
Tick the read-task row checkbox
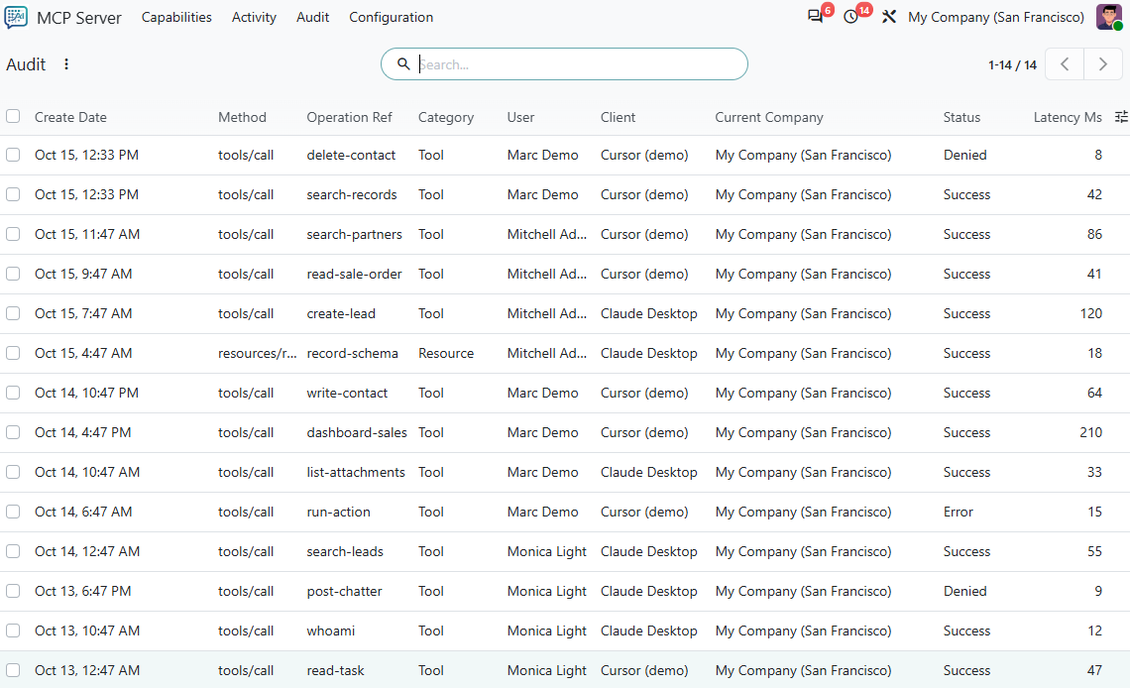coord(13,669)
